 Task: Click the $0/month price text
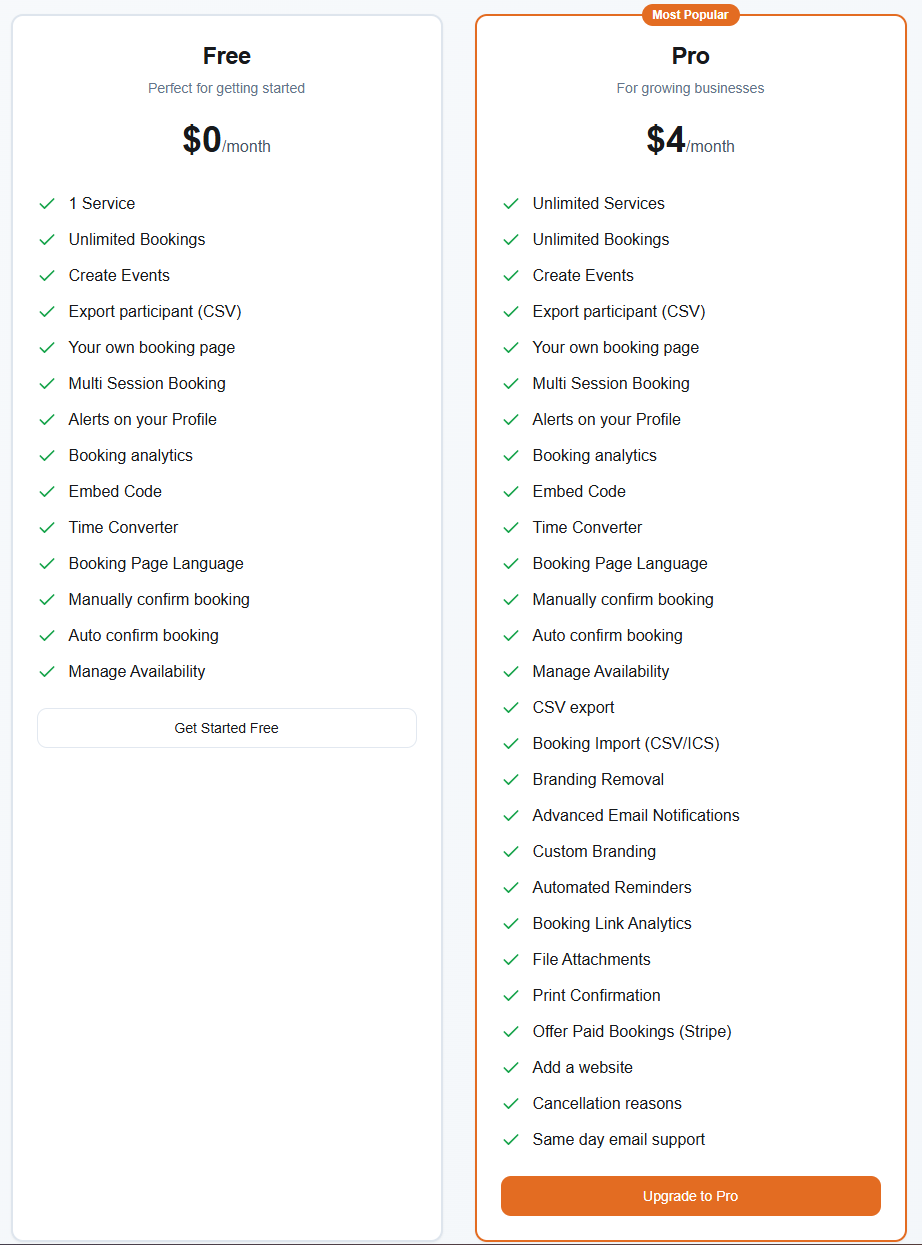click(x=227, y=141)
